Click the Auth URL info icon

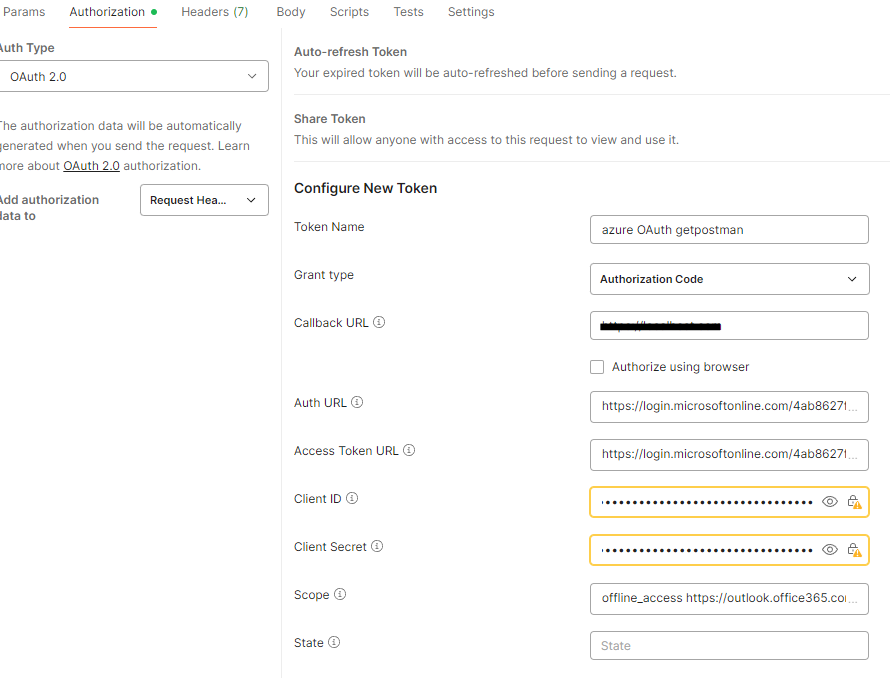click(356, 402)
